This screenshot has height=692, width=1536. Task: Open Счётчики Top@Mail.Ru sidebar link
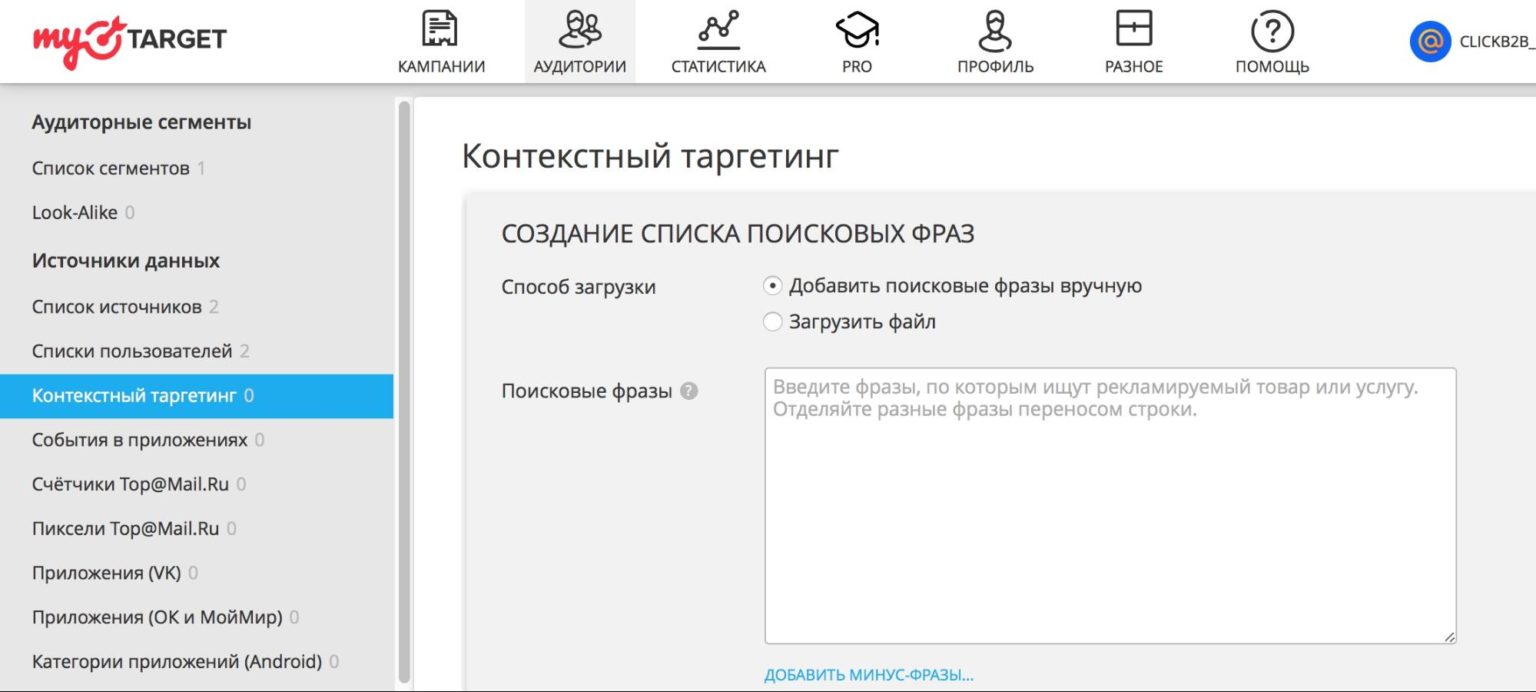point(130,484)
